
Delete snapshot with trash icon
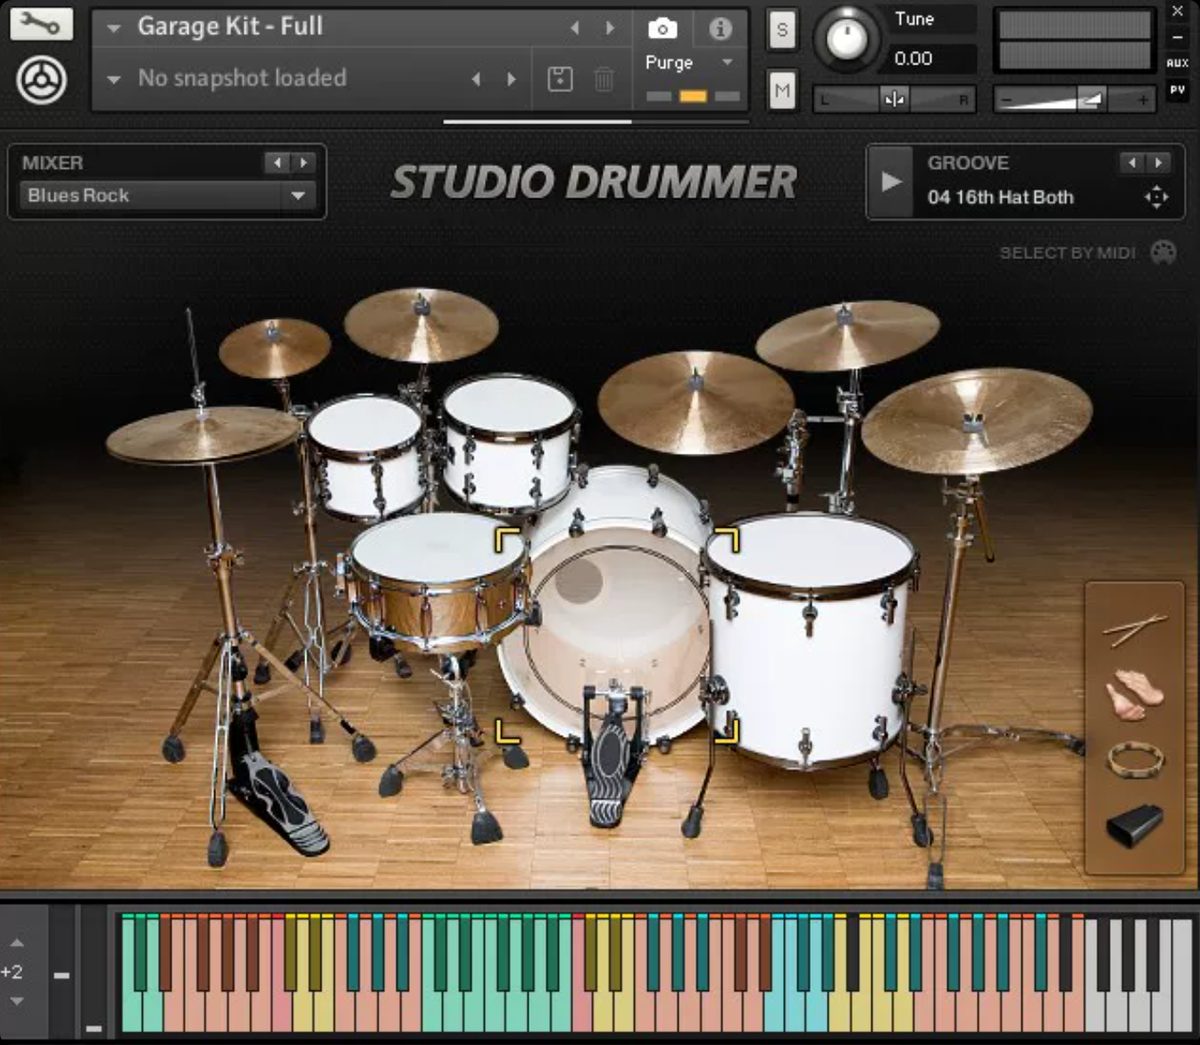[x=604, y=78]
